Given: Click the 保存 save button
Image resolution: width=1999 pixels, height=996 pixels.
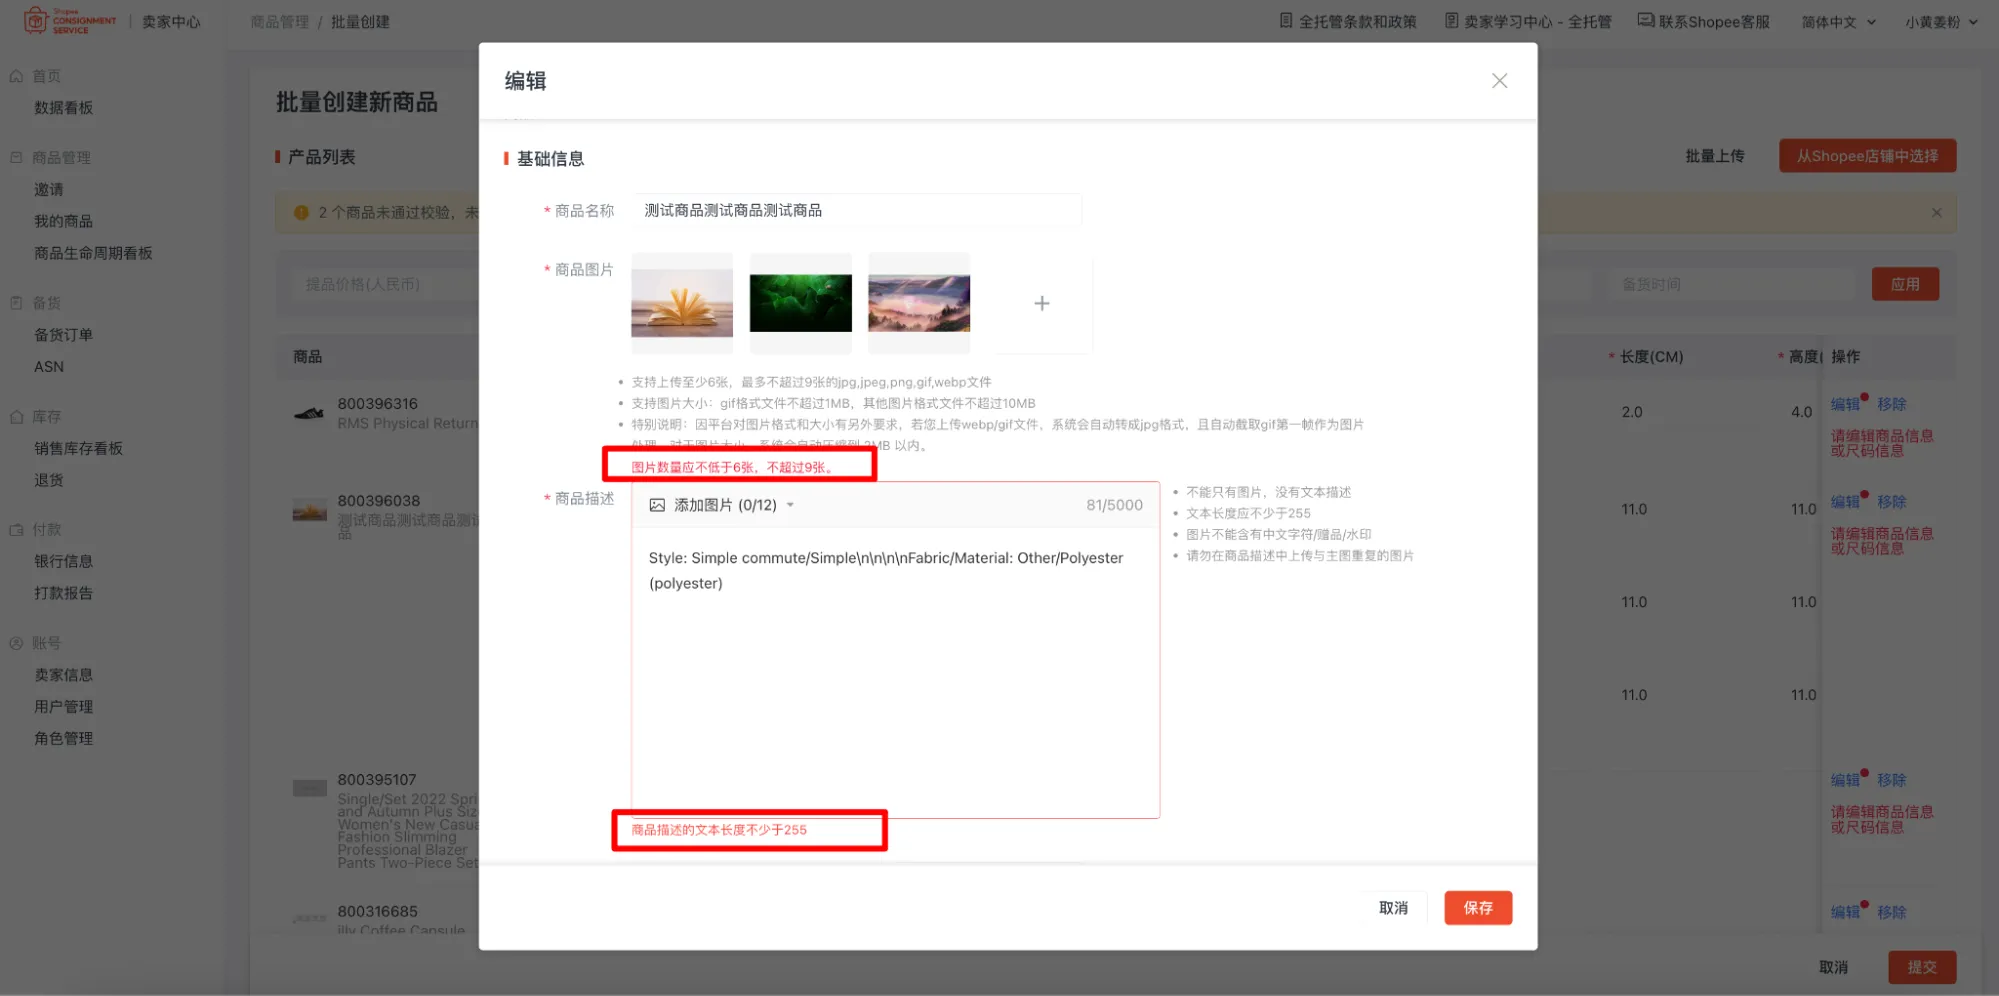Looking at the screenshot, I should [x=1478, y=907].
